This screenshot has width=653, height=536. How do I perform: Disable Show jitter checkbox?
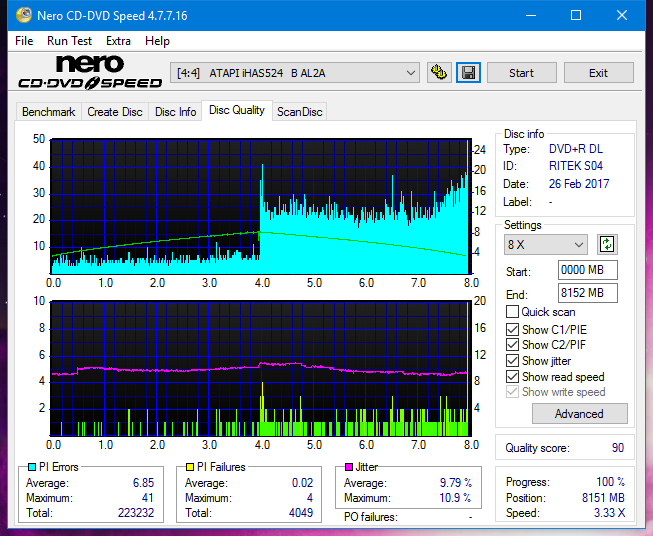point(512,361)
